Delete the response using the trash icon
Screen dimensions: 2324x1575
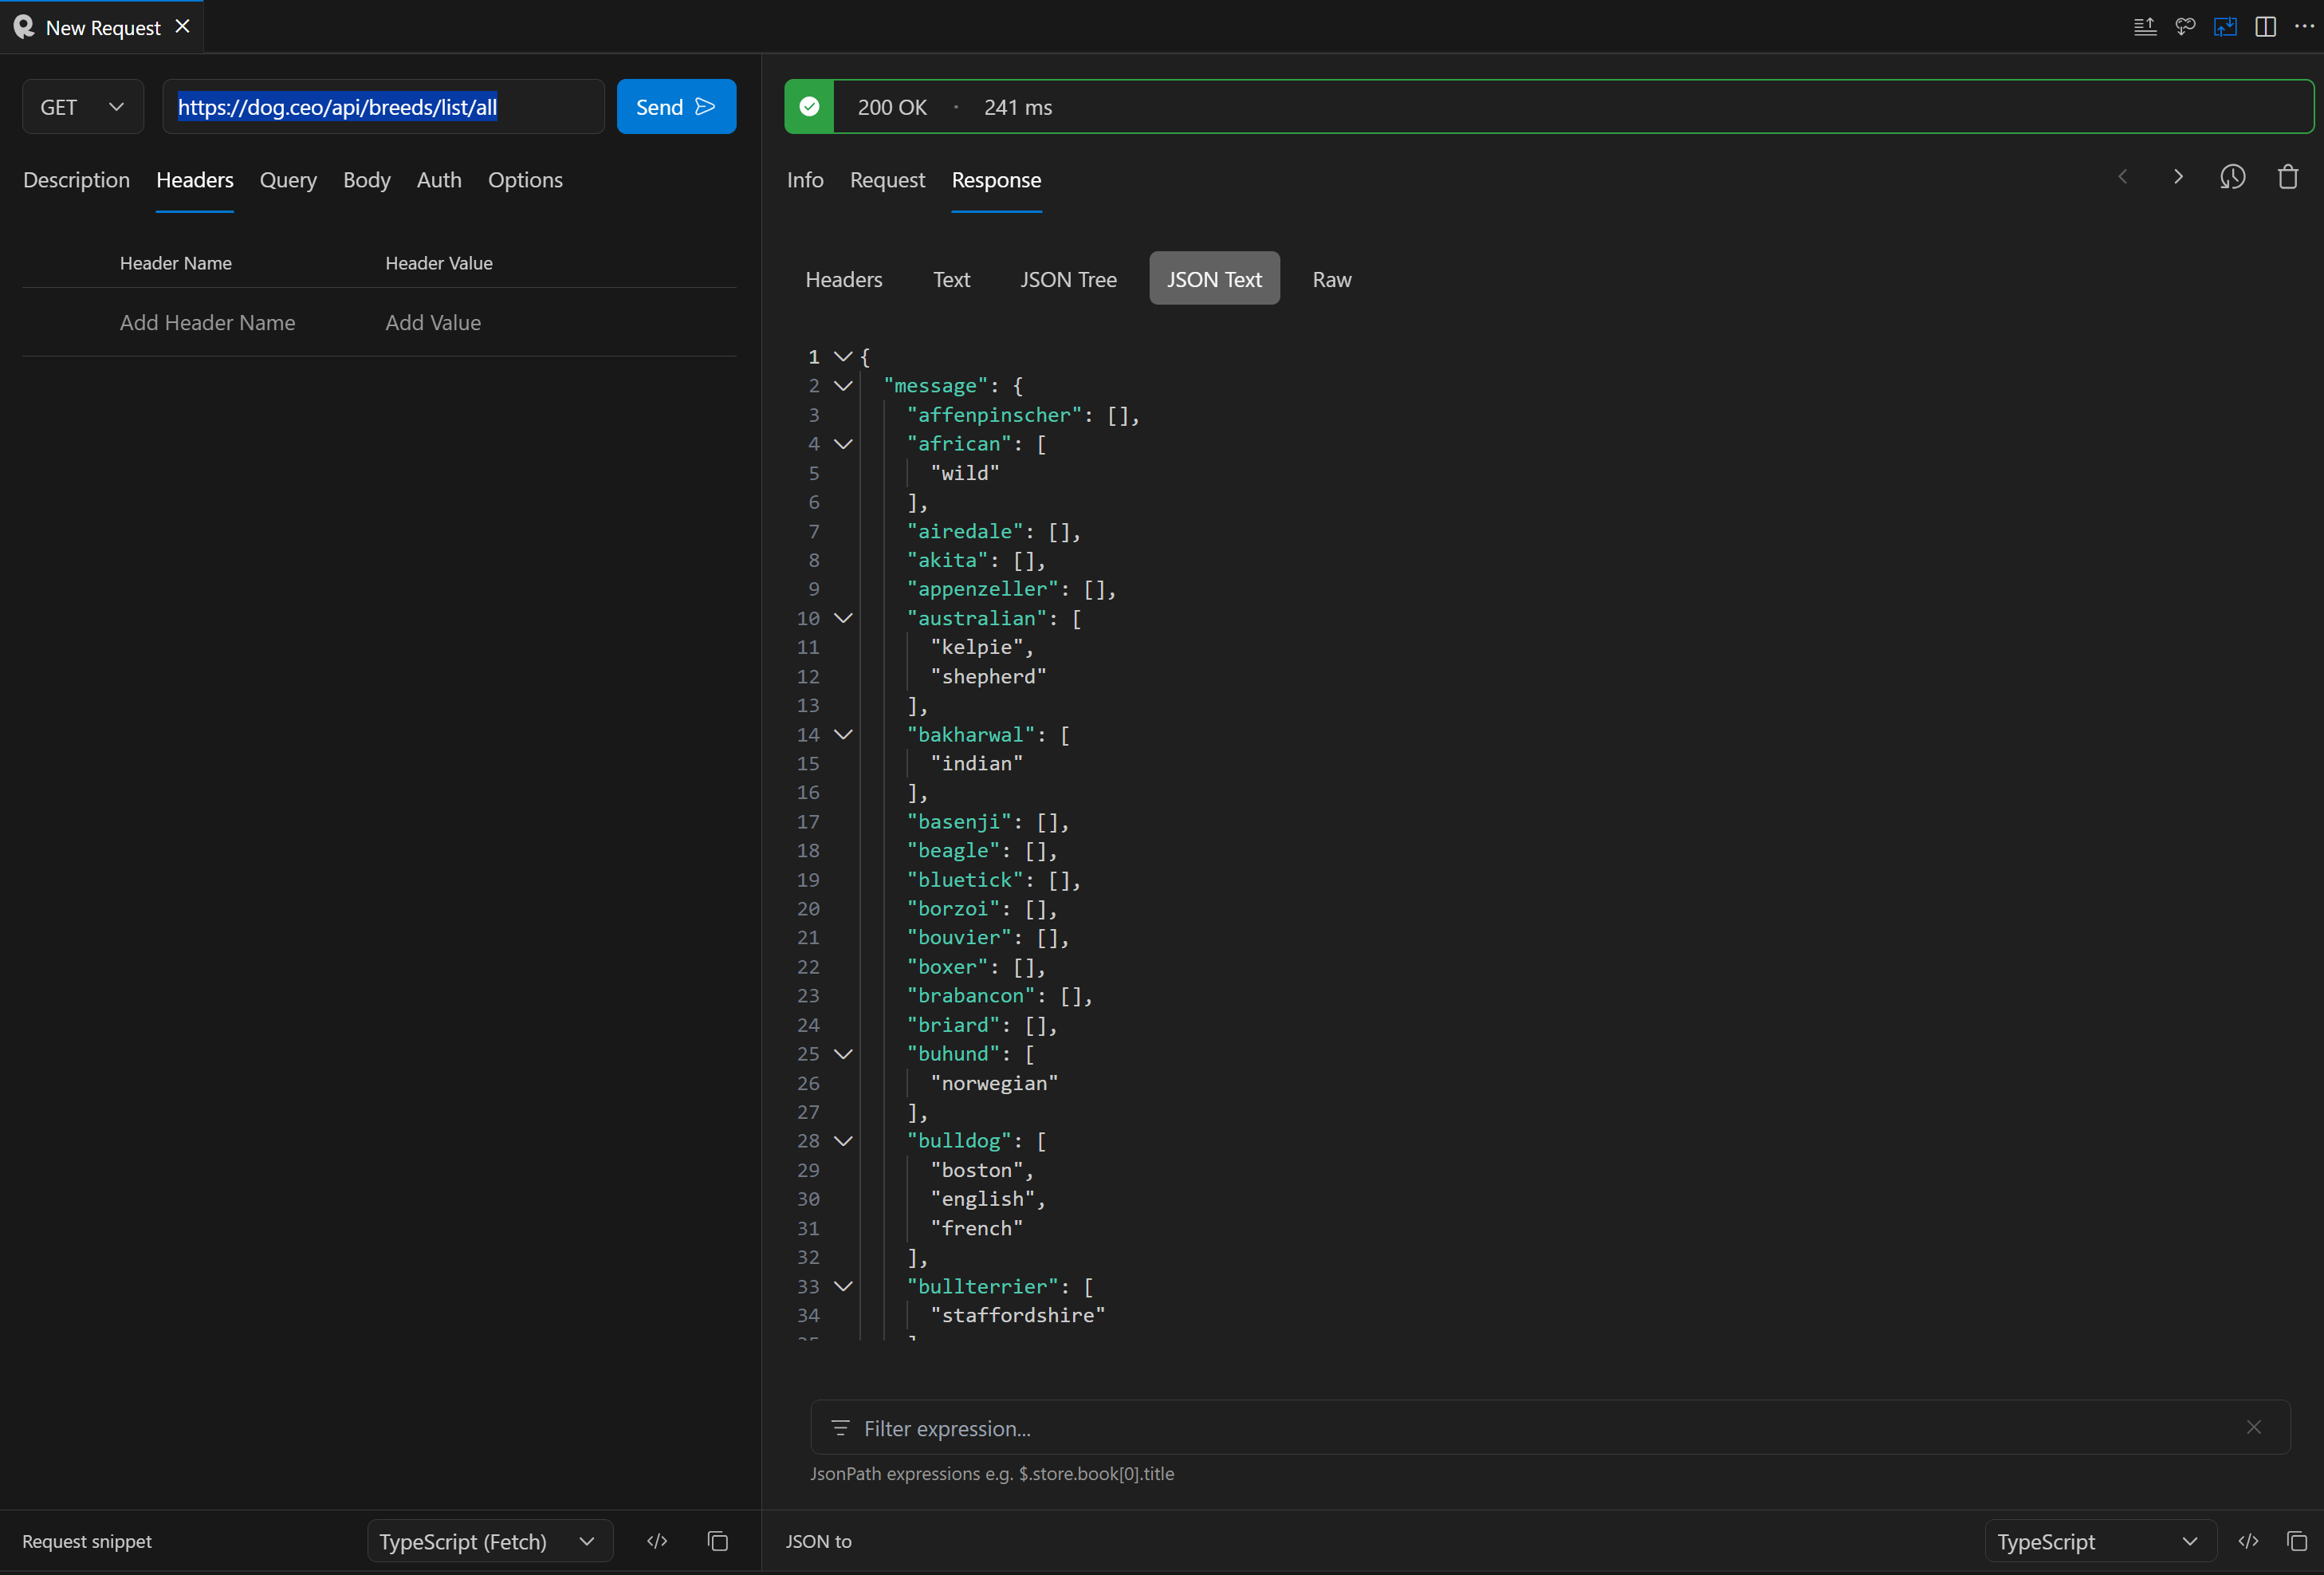(2288, 177)
